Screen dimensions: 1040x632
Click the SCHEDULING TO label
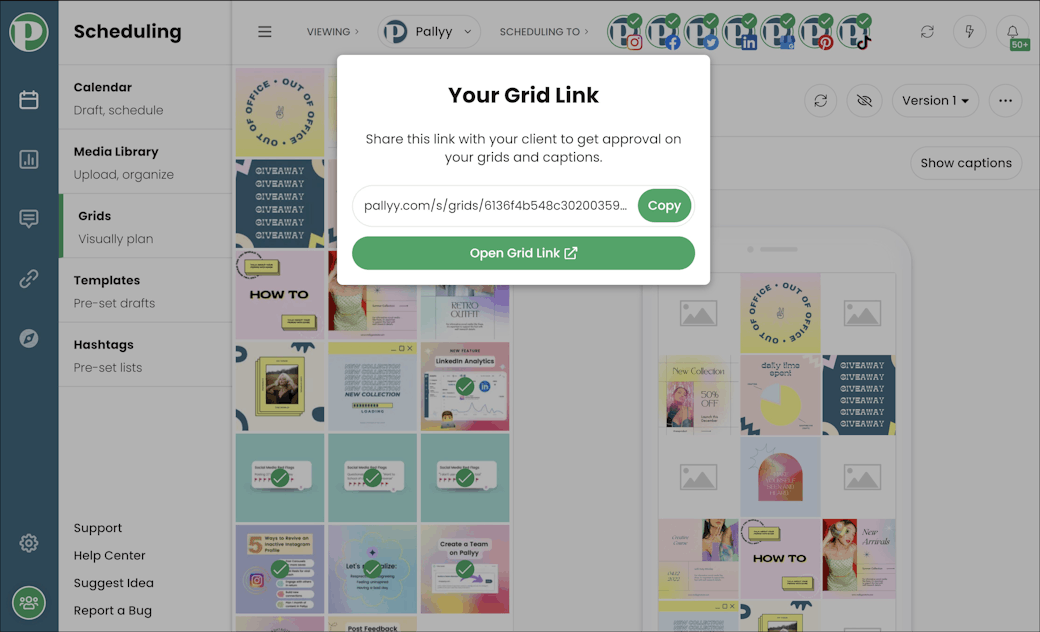click(x=540, y=32)
